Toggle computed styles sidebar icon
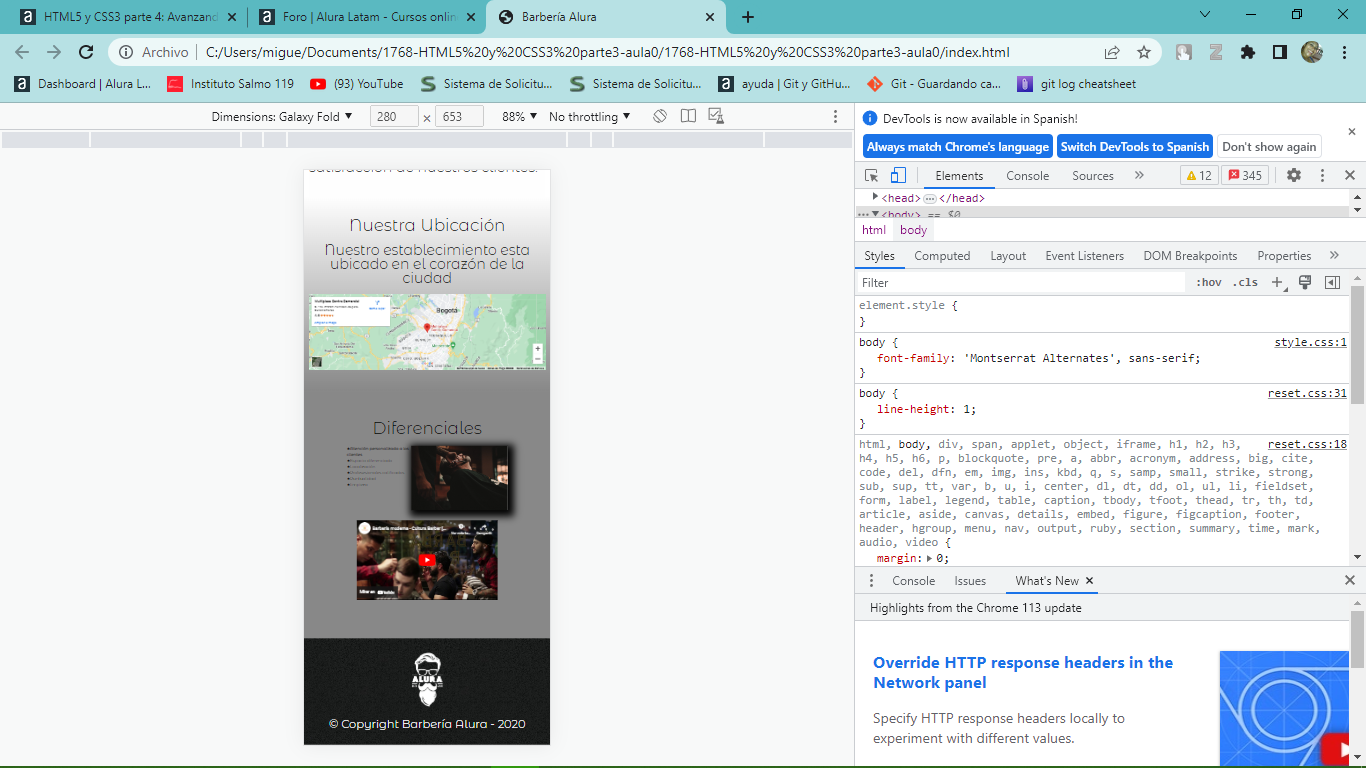The height and width of the screenshot is (768, 1366). [x=1332, y=283]
